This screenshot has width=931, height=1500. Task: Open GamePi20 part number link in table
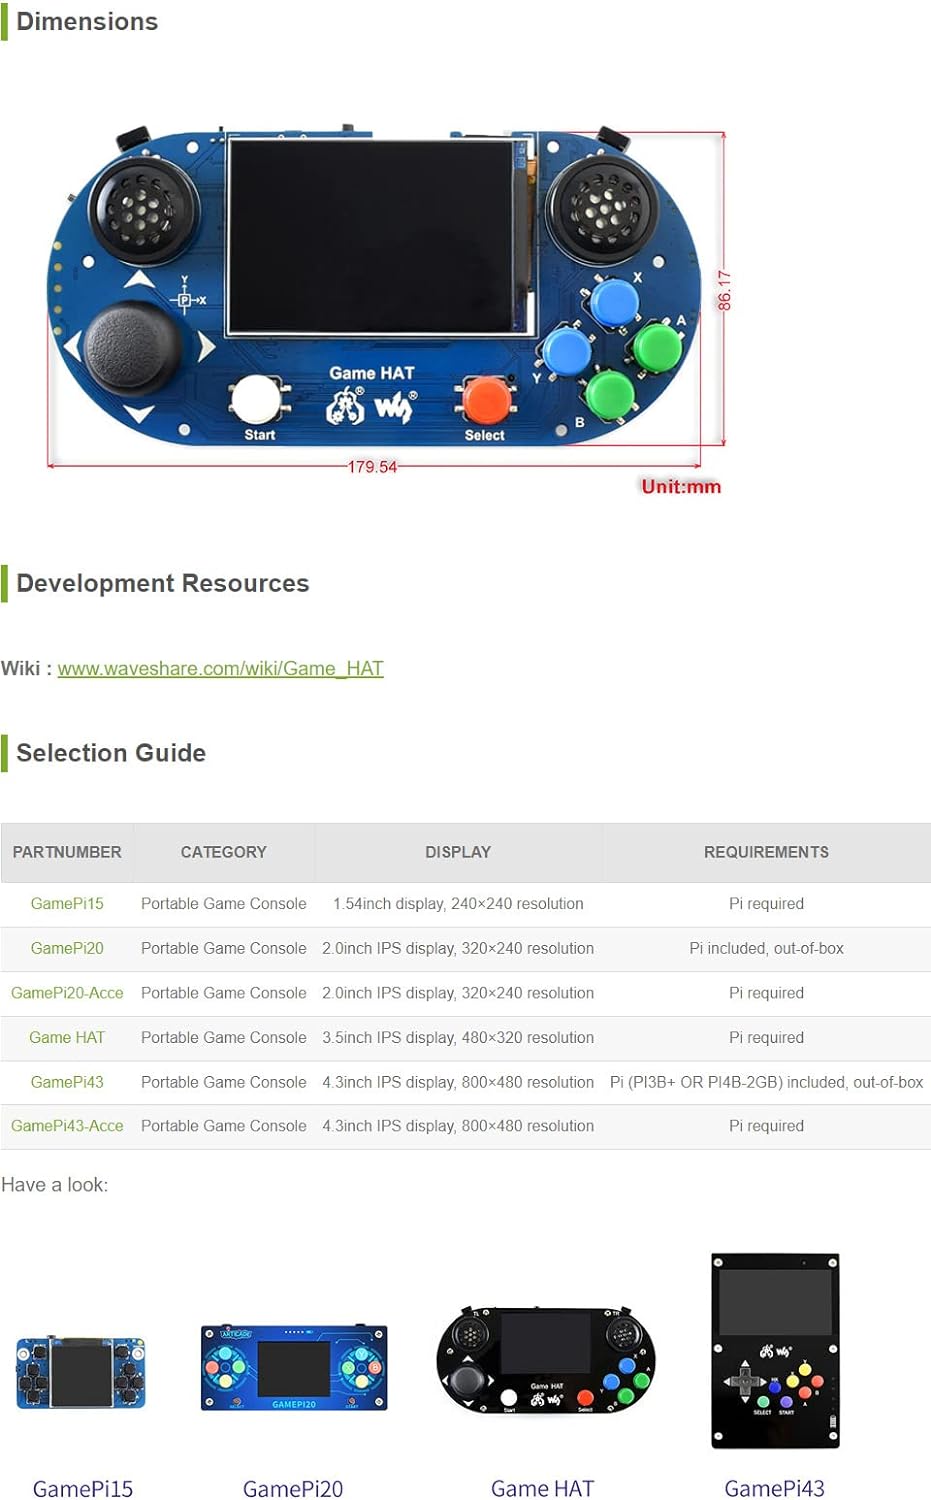(67, 949)
